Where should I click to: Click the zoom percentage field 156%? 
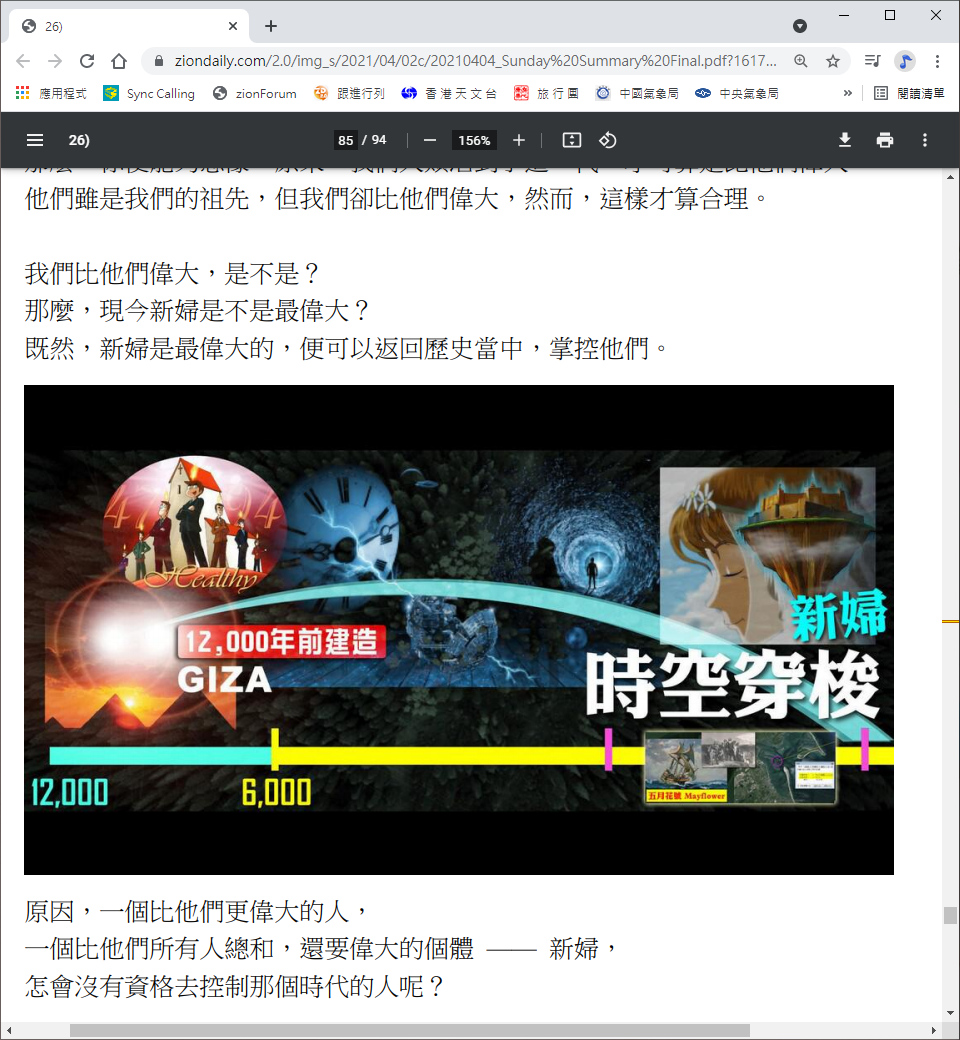tap(474, 140)
